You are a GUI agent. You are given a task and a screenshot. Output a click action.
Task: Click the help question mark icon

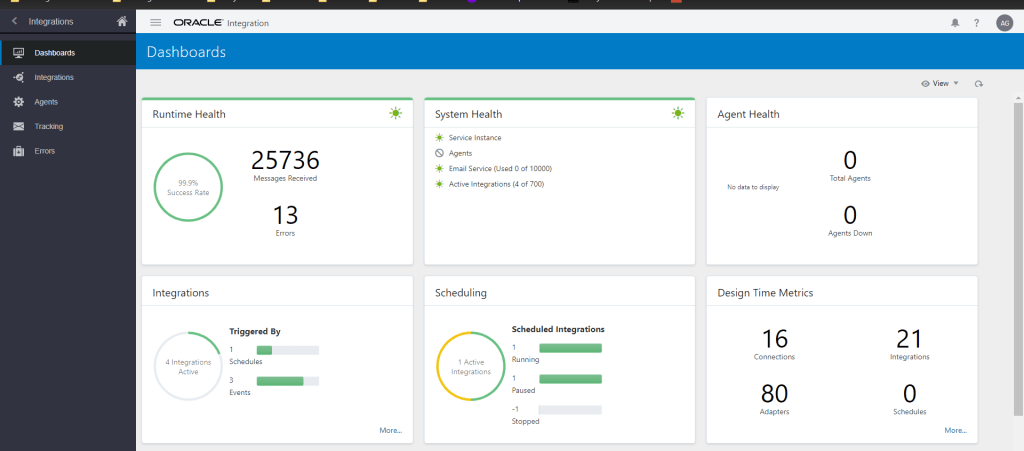coord(976,22)
